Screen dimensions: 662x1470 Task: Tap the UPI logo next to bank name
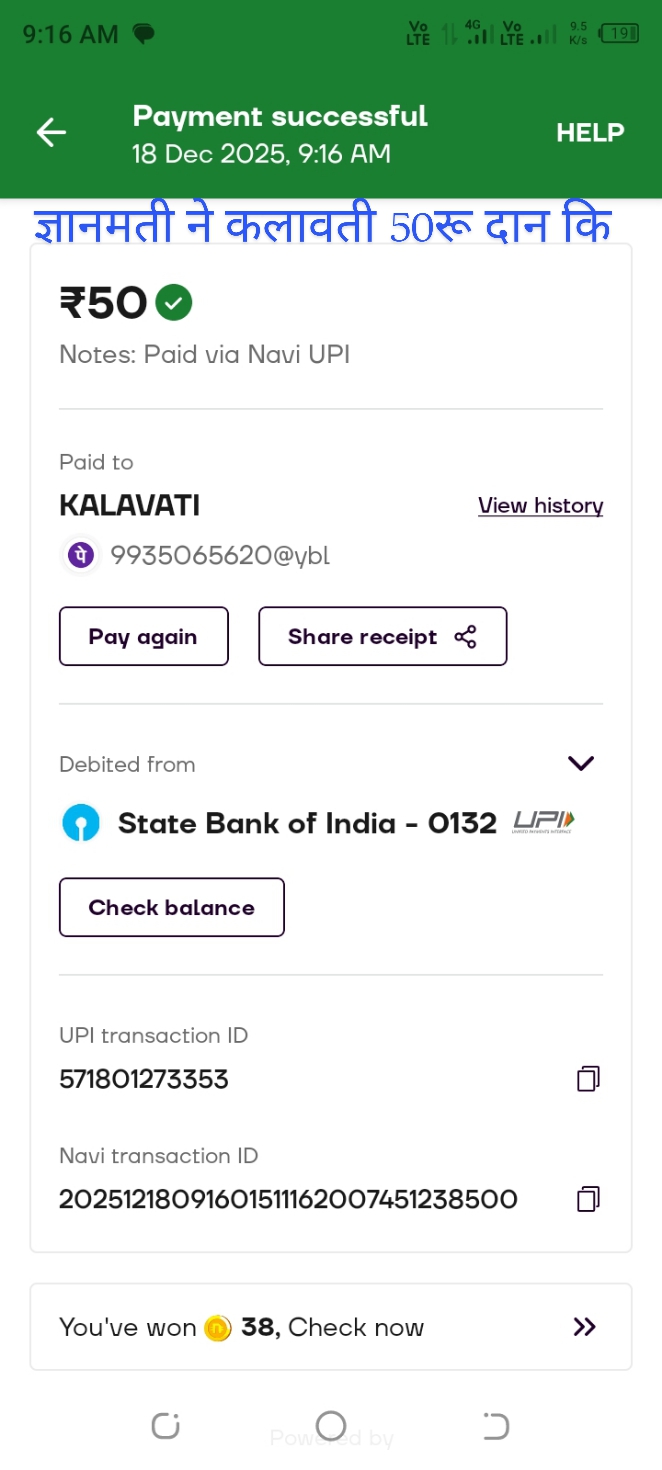click(543, 822)
